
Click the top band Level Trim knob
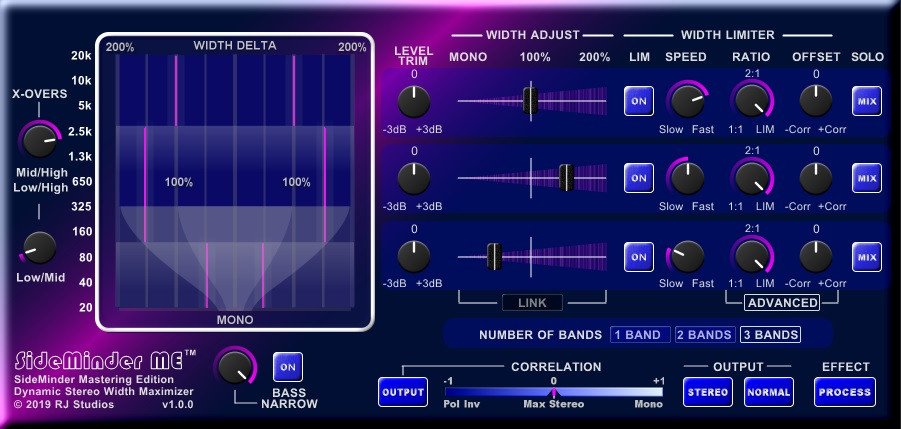(414, 102)
